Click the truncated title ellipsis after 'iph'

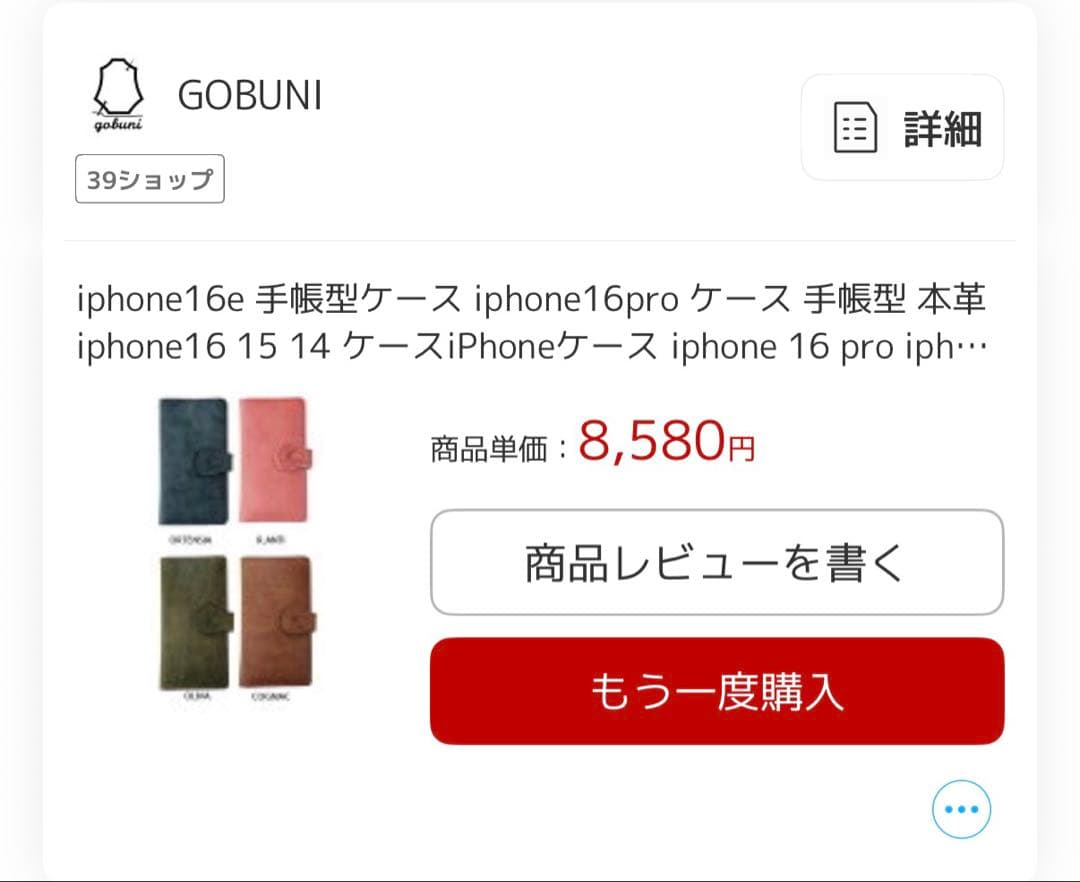(x=971, y=347)
